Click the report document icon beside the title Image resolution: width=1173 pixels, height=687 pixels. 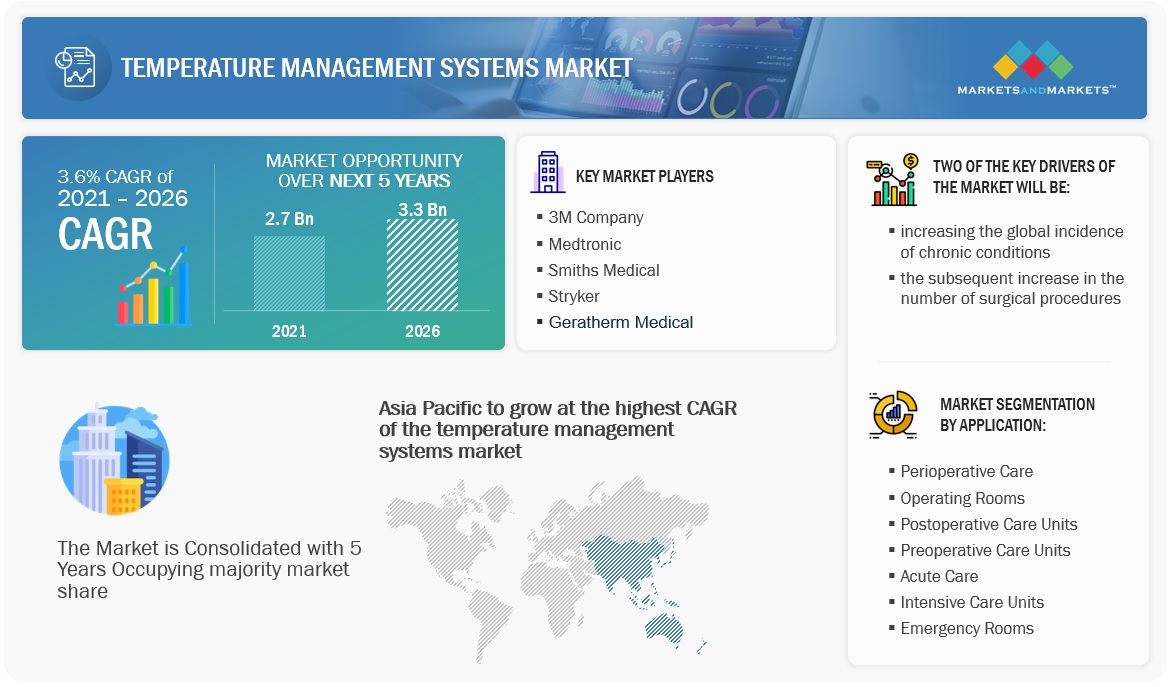(79, 68)
